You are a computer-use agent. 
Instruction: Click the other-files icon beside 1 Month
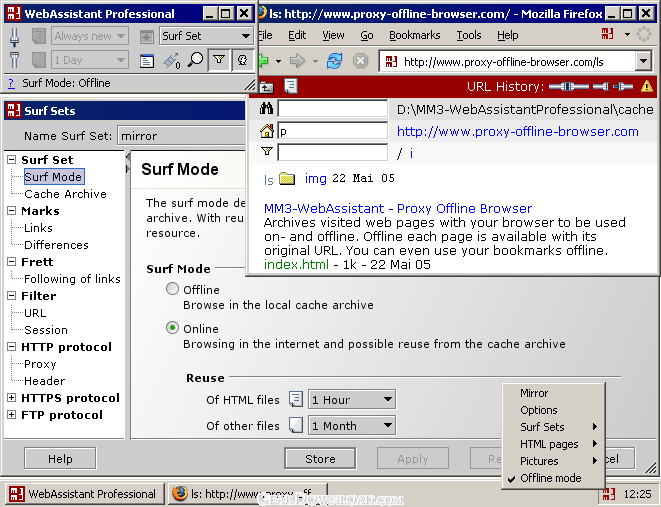(x=296, y=425)
